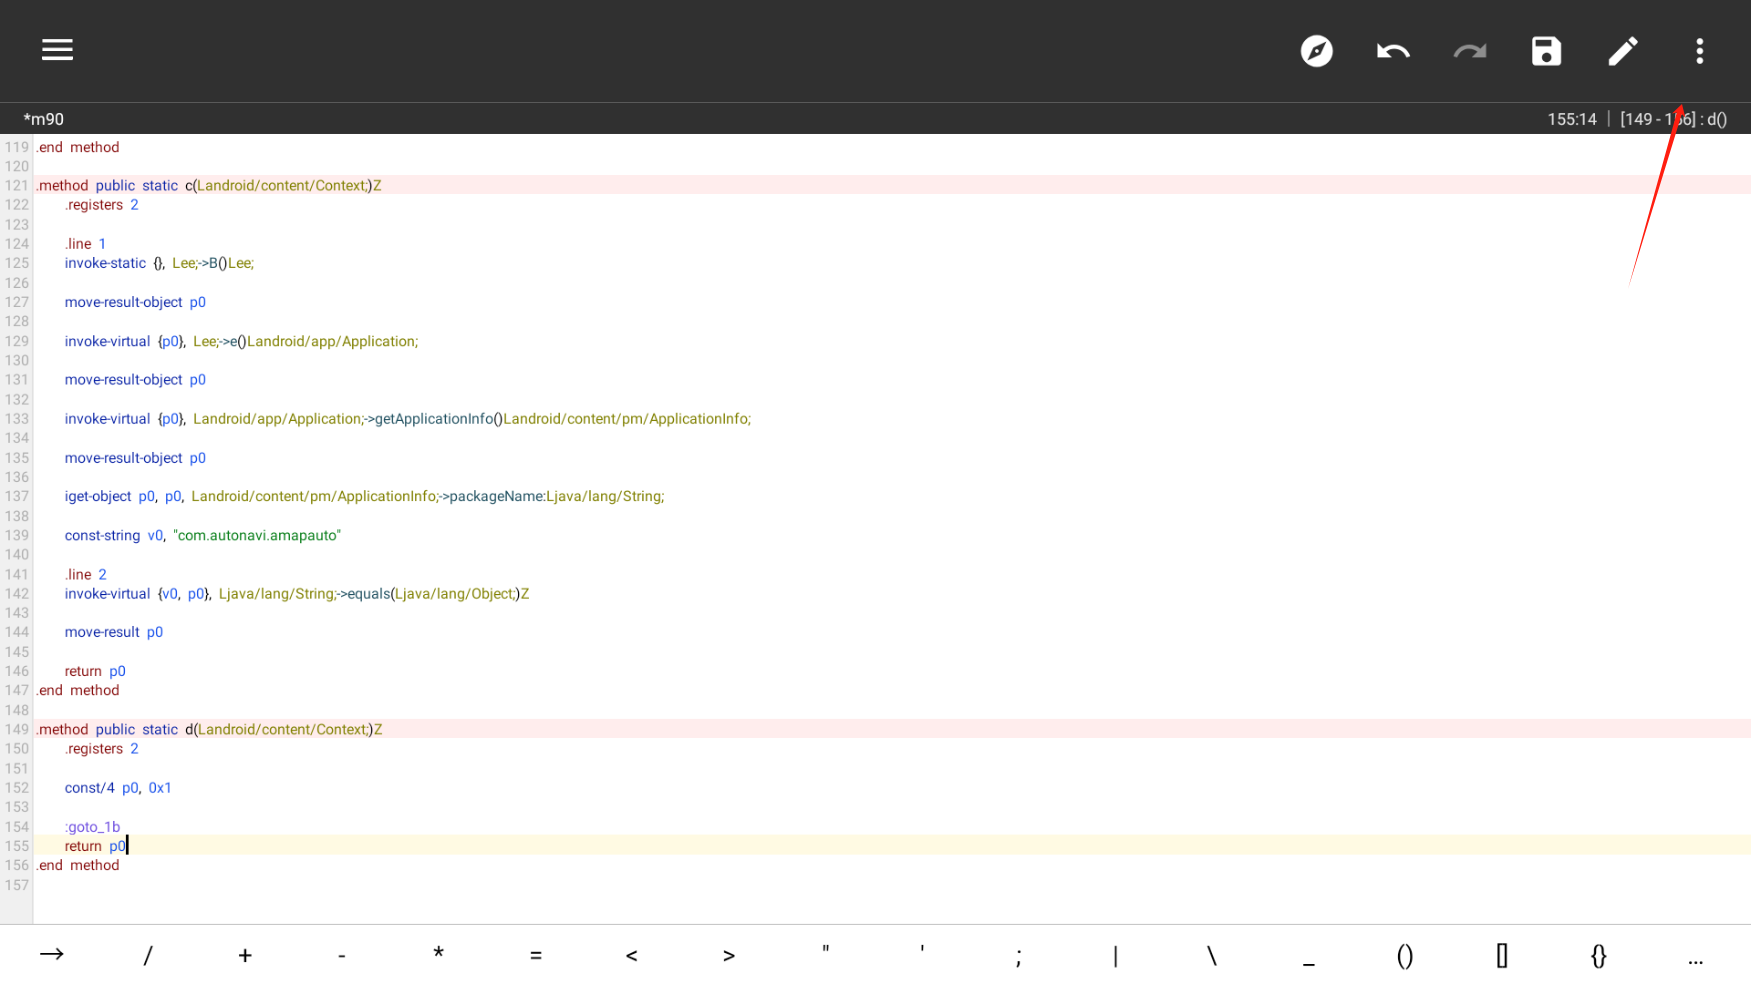The height and width of the screenshot is (984, 1751).
Task: Click line number 149 in the gutter
Action: [x=16, y=730]
